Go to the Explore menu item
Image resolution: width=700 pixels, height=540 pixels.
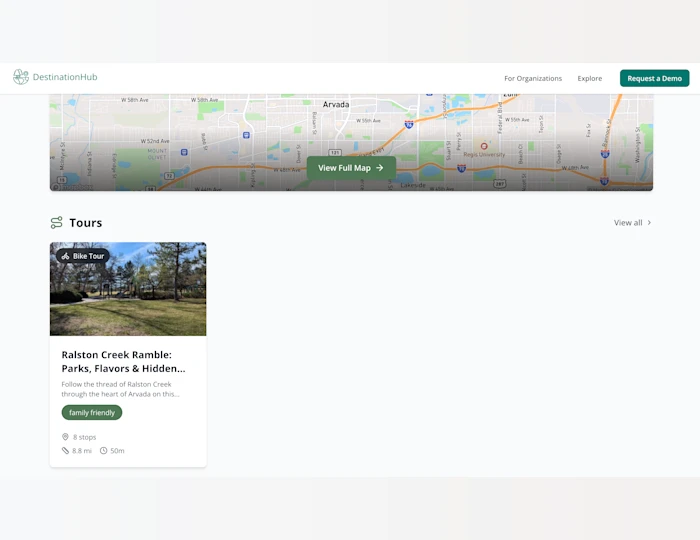[590, 79]
